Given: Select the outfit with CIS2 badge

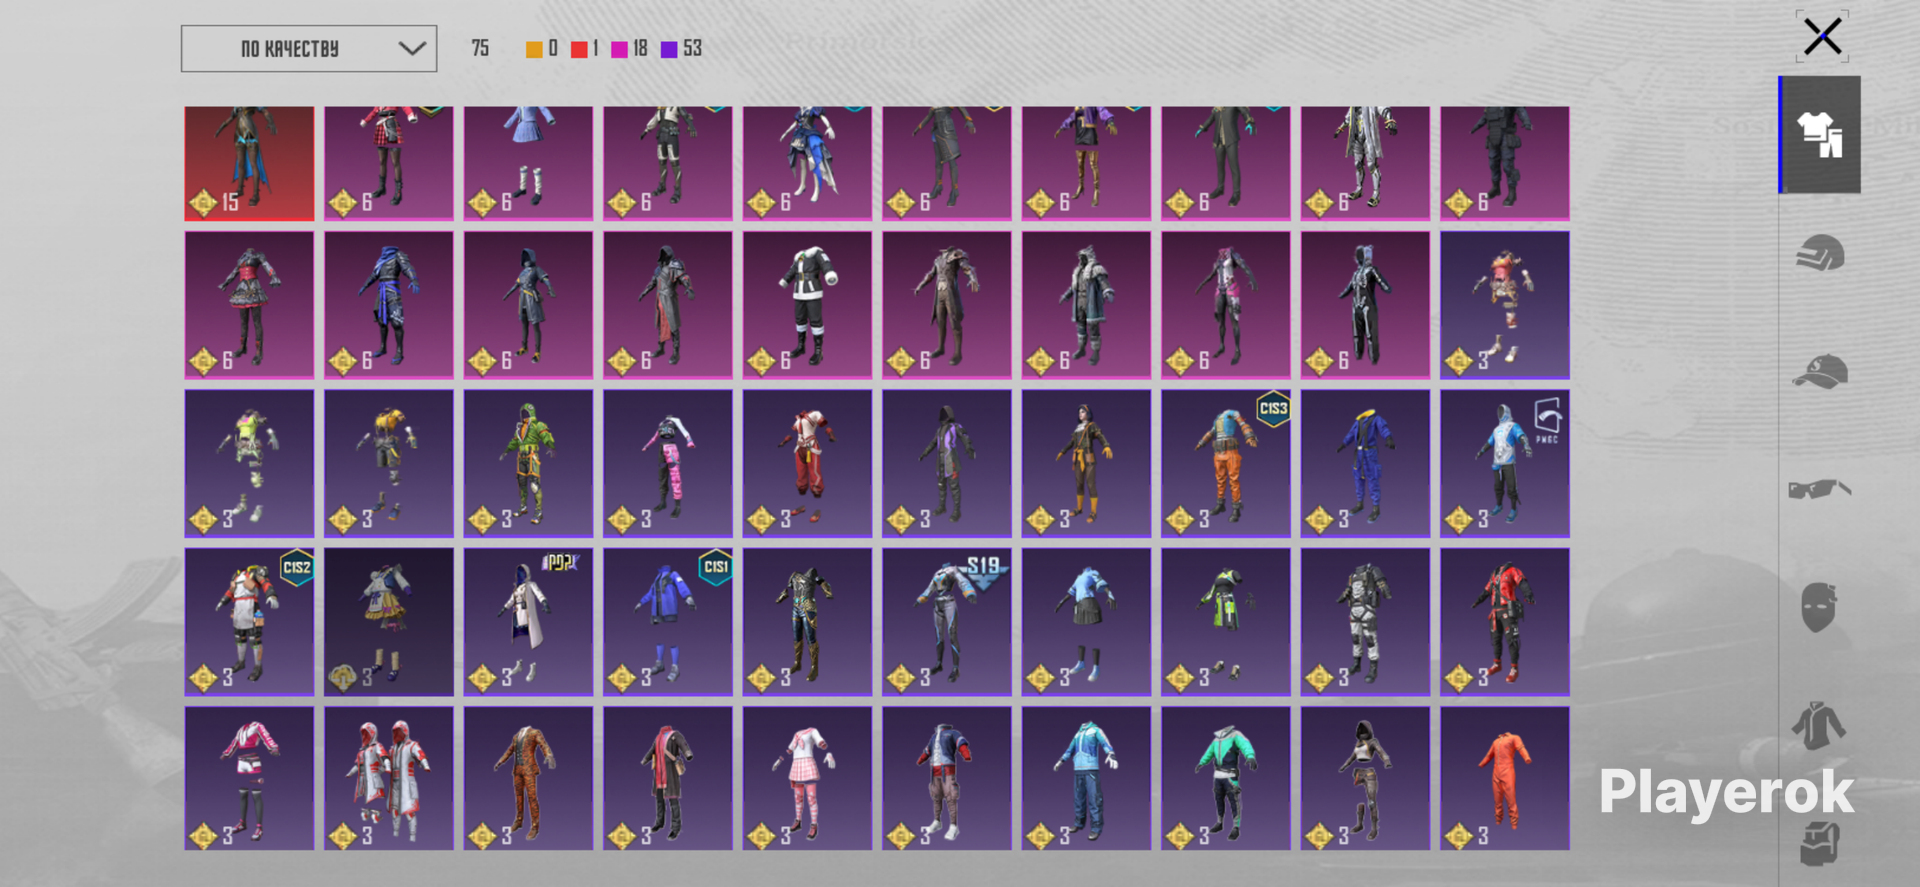Looking at the screenshot, I should (x=249, y=621).
